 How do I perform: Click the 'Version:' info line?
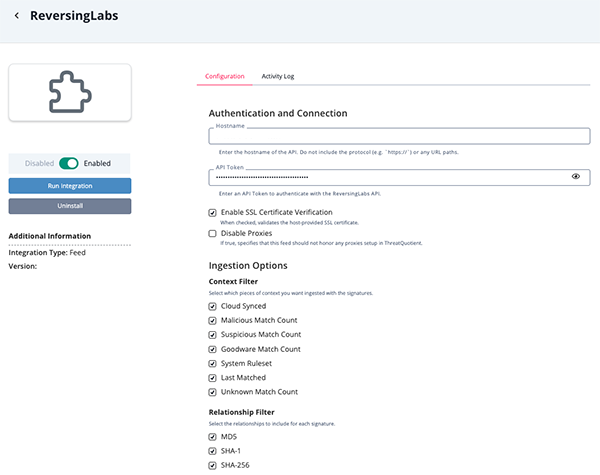[23, 266]
